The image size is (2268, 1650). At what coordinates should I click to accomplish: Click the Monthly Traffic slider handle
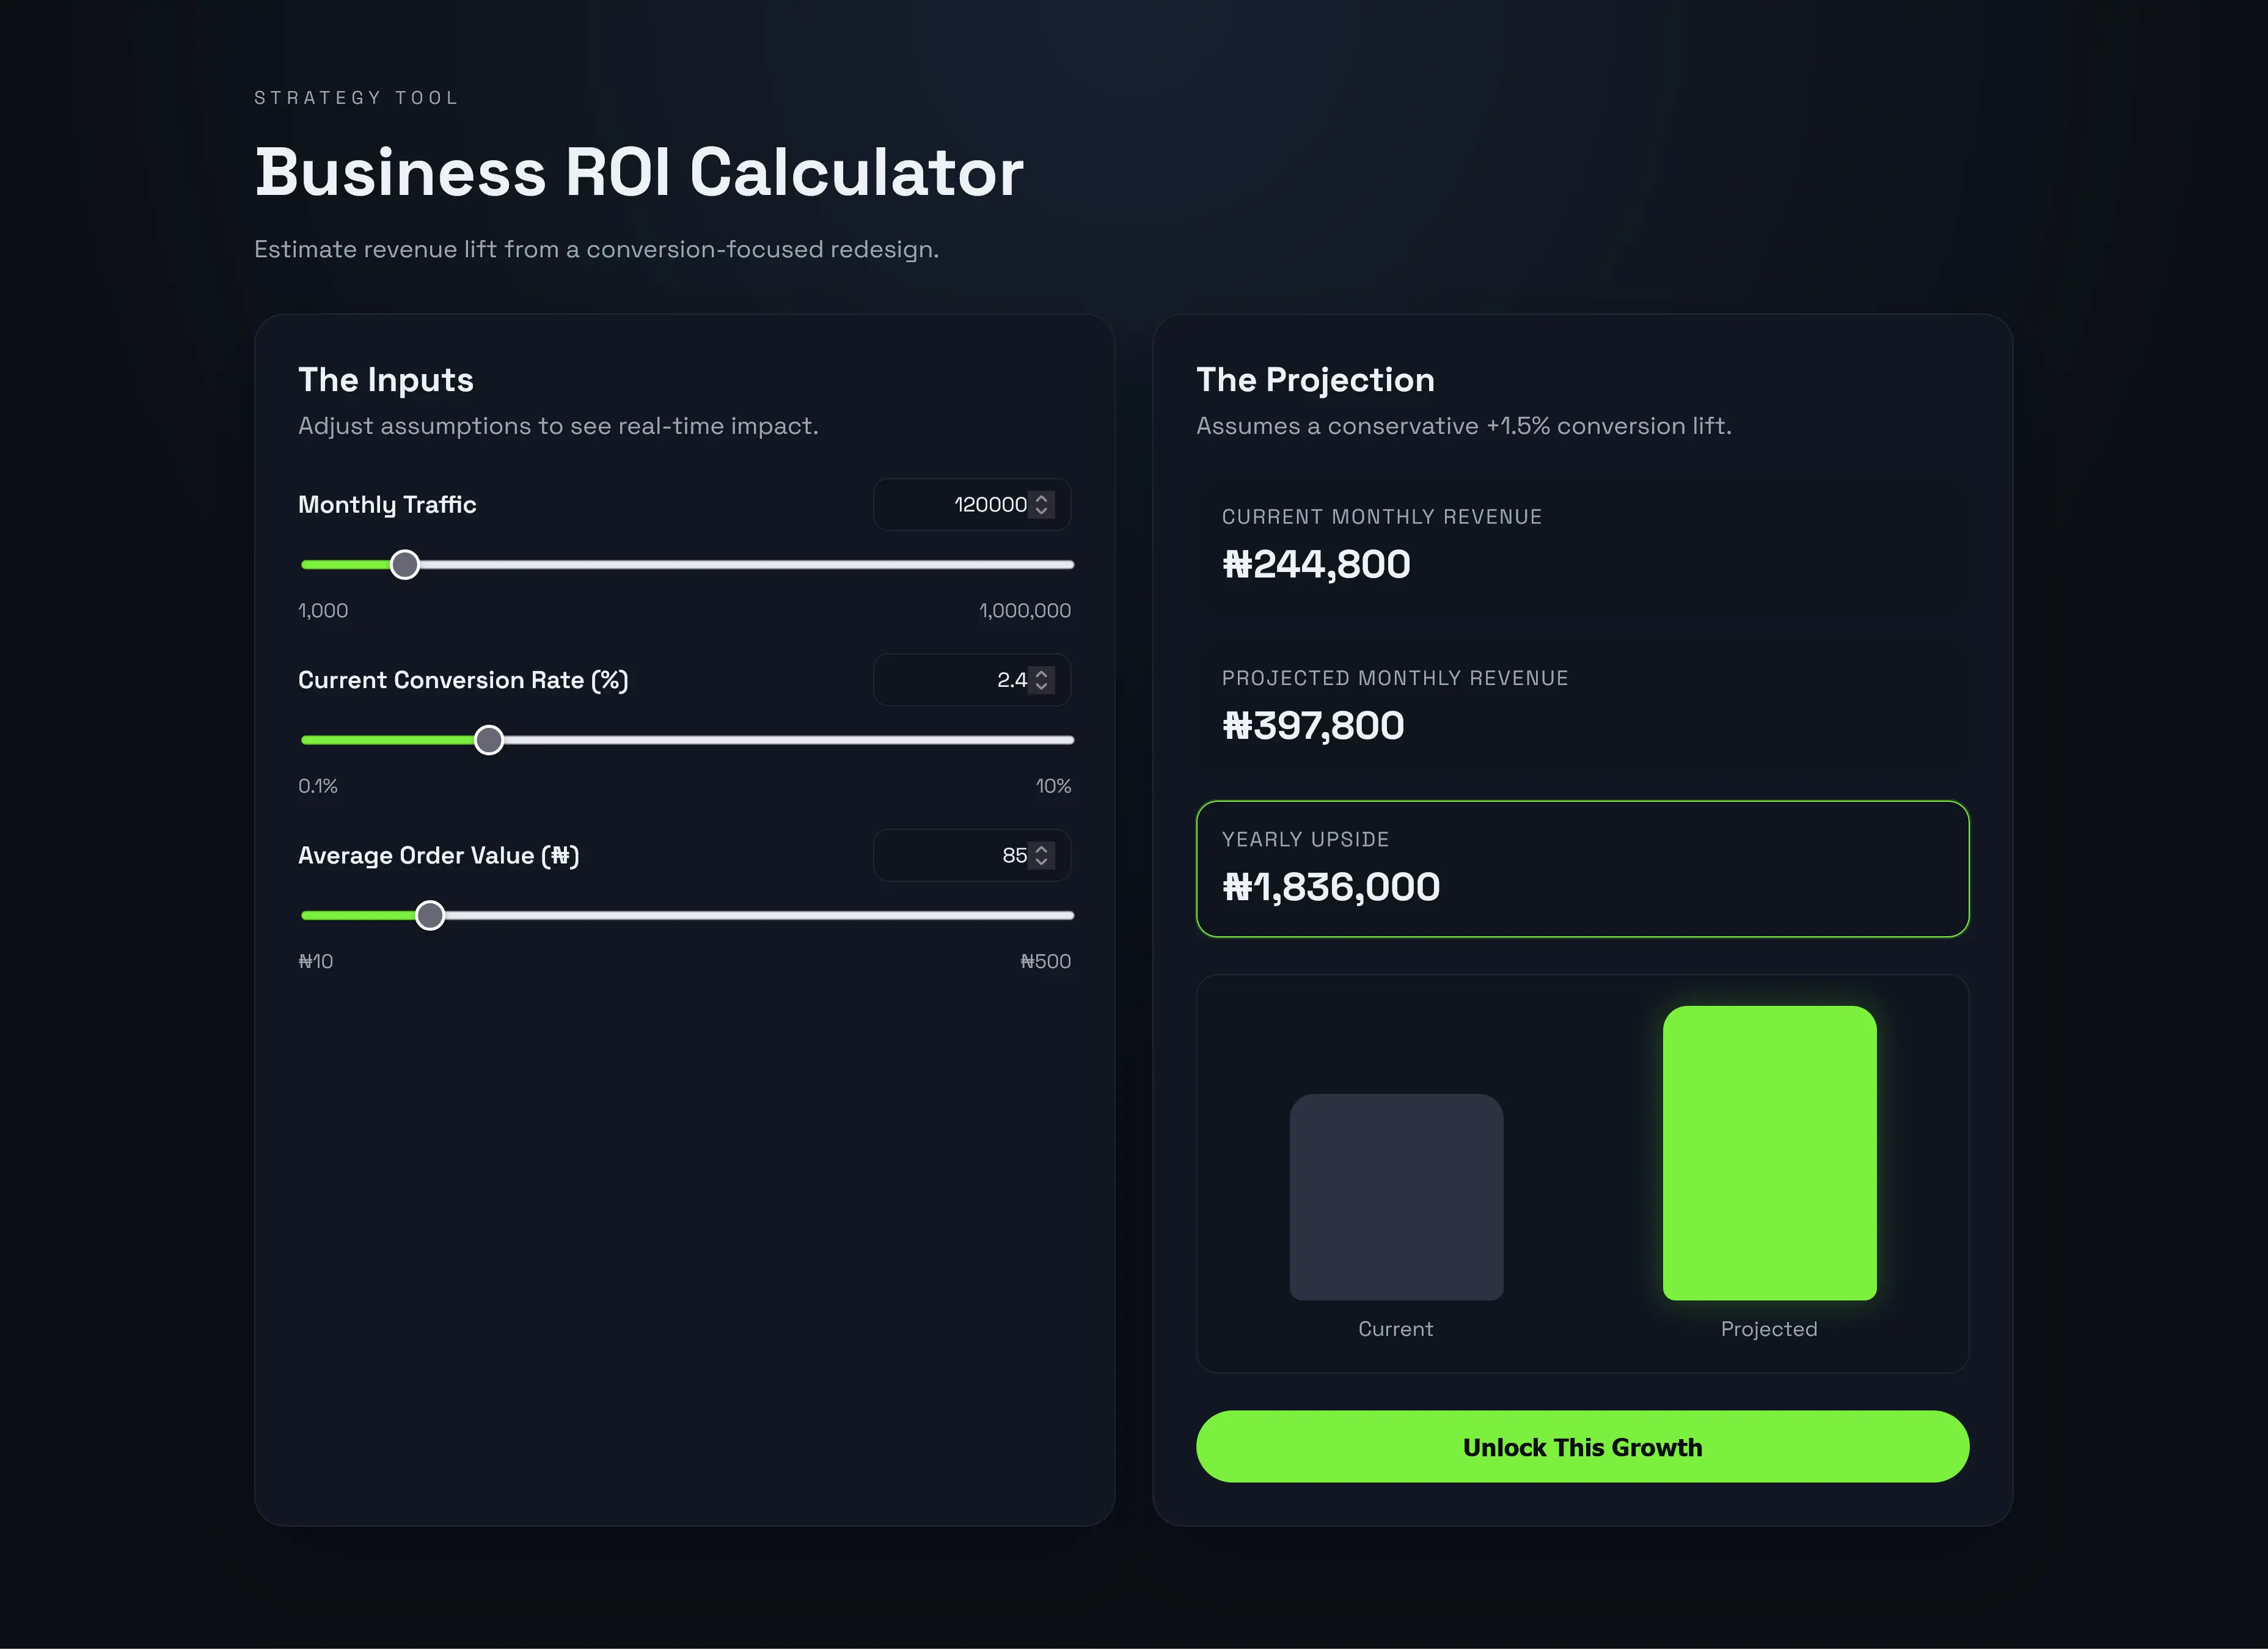404,564
